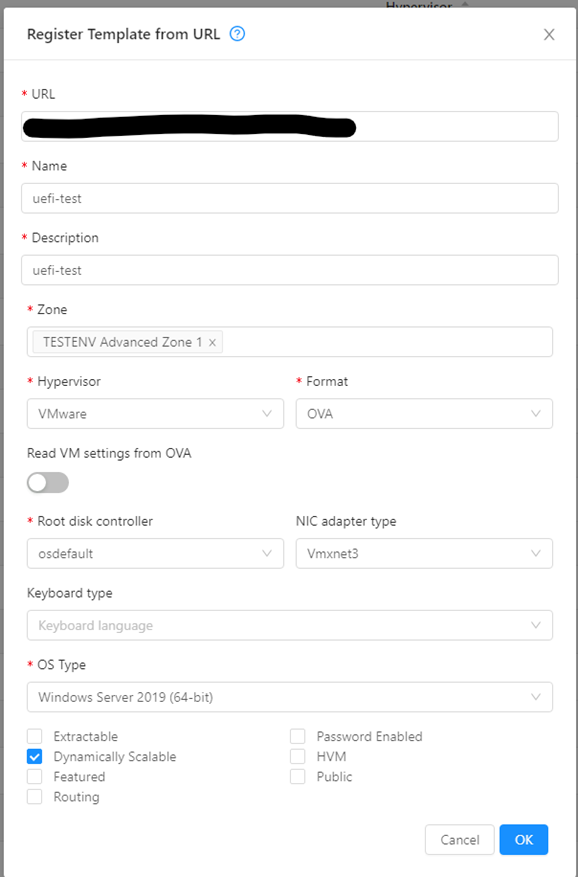Open the help icon beside Register Template title
The width and height of the screenshot is (578, 877).
tap(237, 34)
